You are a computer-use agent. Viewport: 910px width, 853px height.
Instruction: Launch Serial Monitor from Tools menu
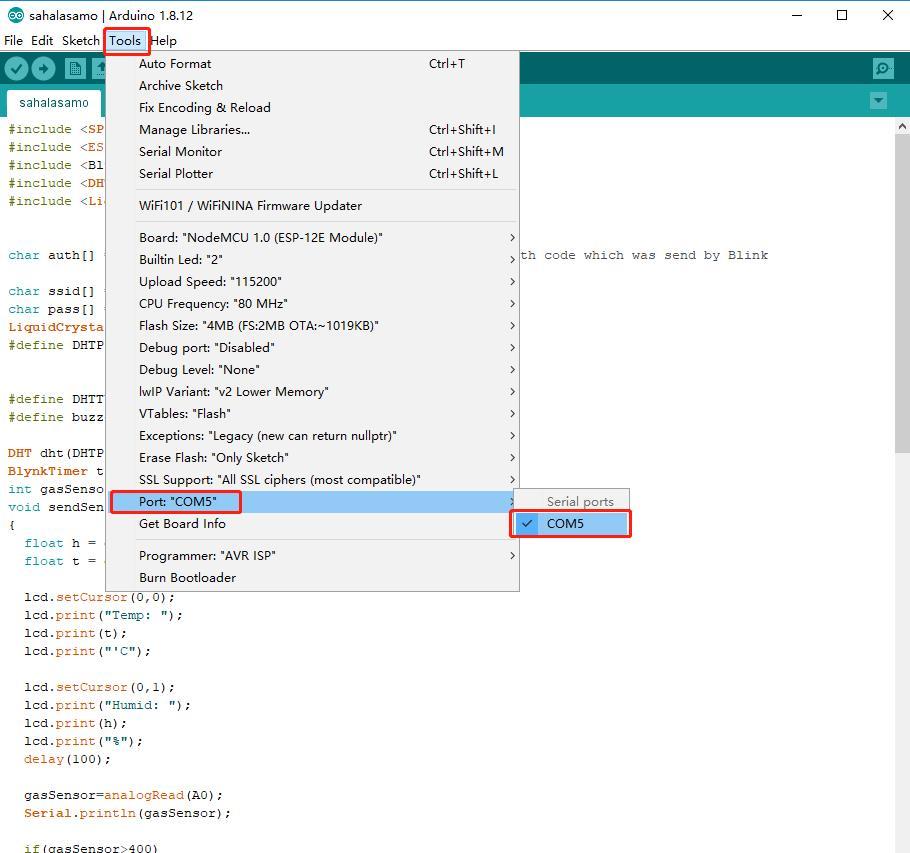click(312, 152)
